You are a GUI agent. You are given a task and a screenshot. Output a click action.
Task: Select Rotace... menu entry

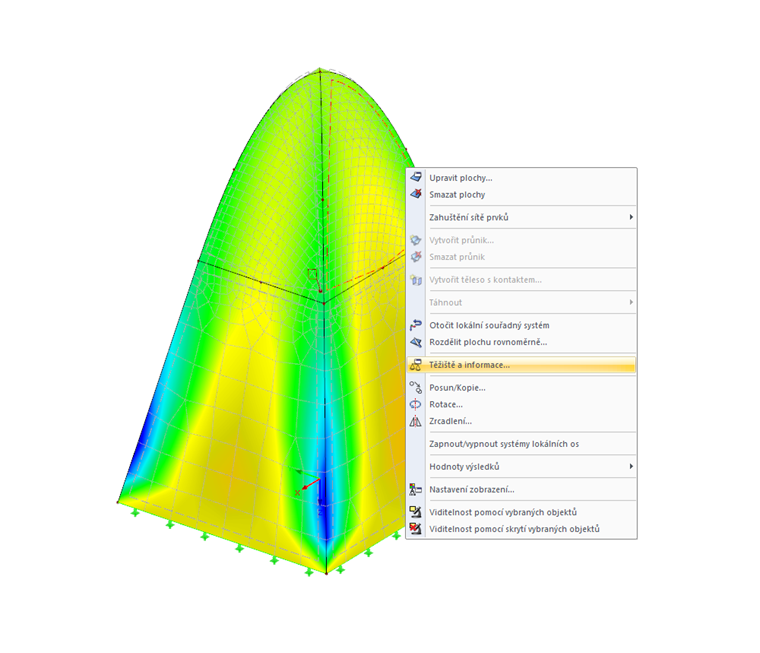coord(522,404)
